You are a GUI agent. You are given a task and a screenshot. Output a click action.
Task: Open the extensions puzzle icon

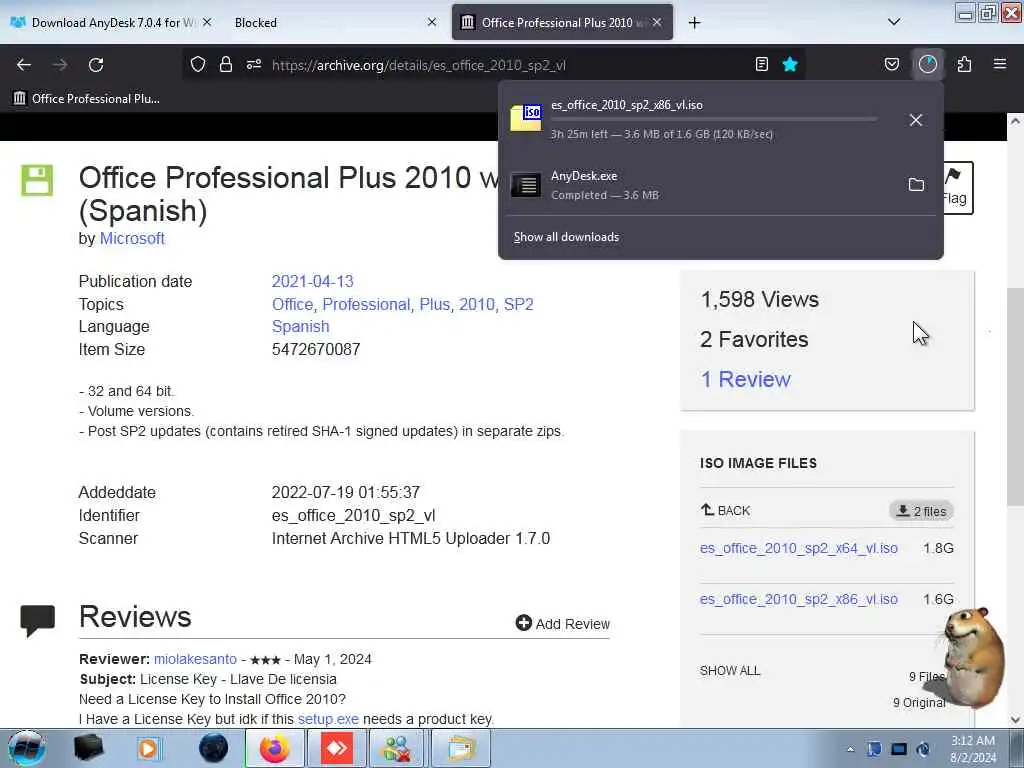[964, 64]
